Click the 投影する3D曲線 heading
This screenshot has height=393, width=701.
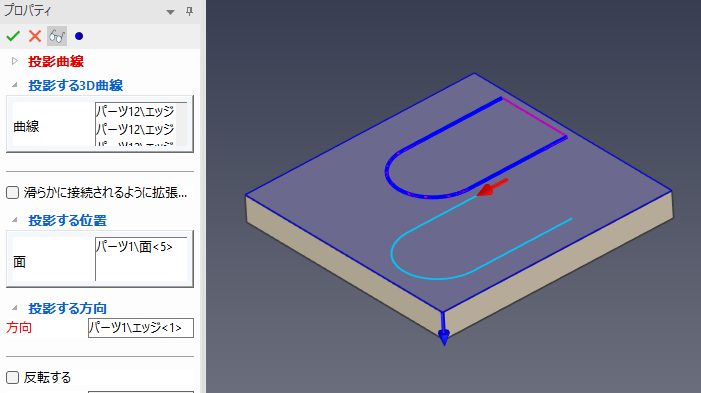pos(76,85)
